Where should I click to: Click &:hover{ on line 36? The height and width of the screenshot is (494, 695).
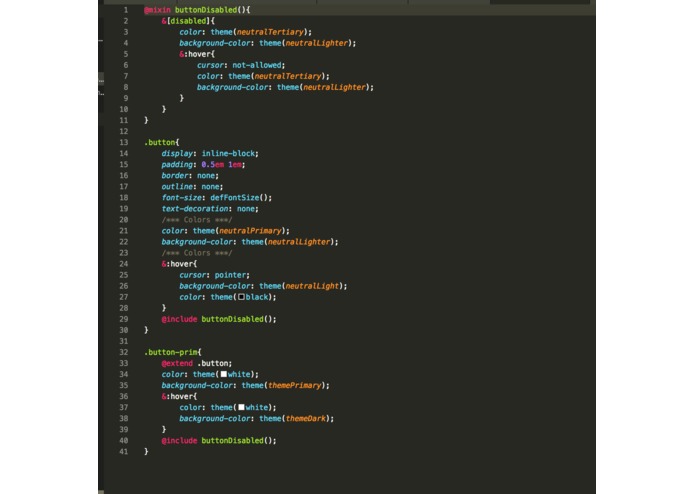click(179, 397)
